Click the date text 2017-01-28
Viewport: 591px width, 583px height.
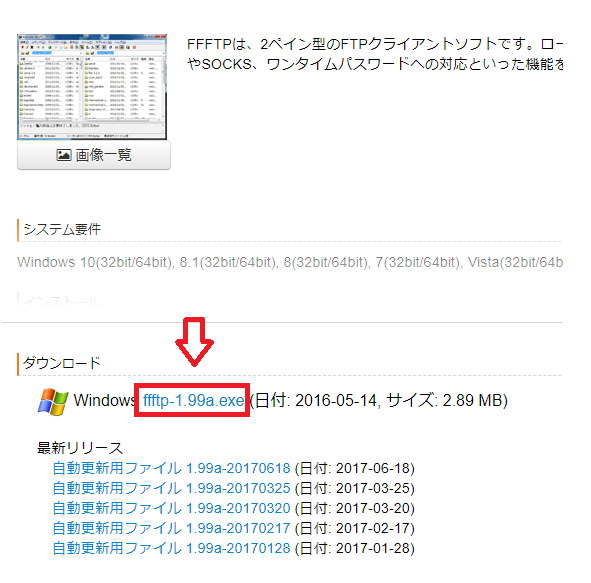355,548
